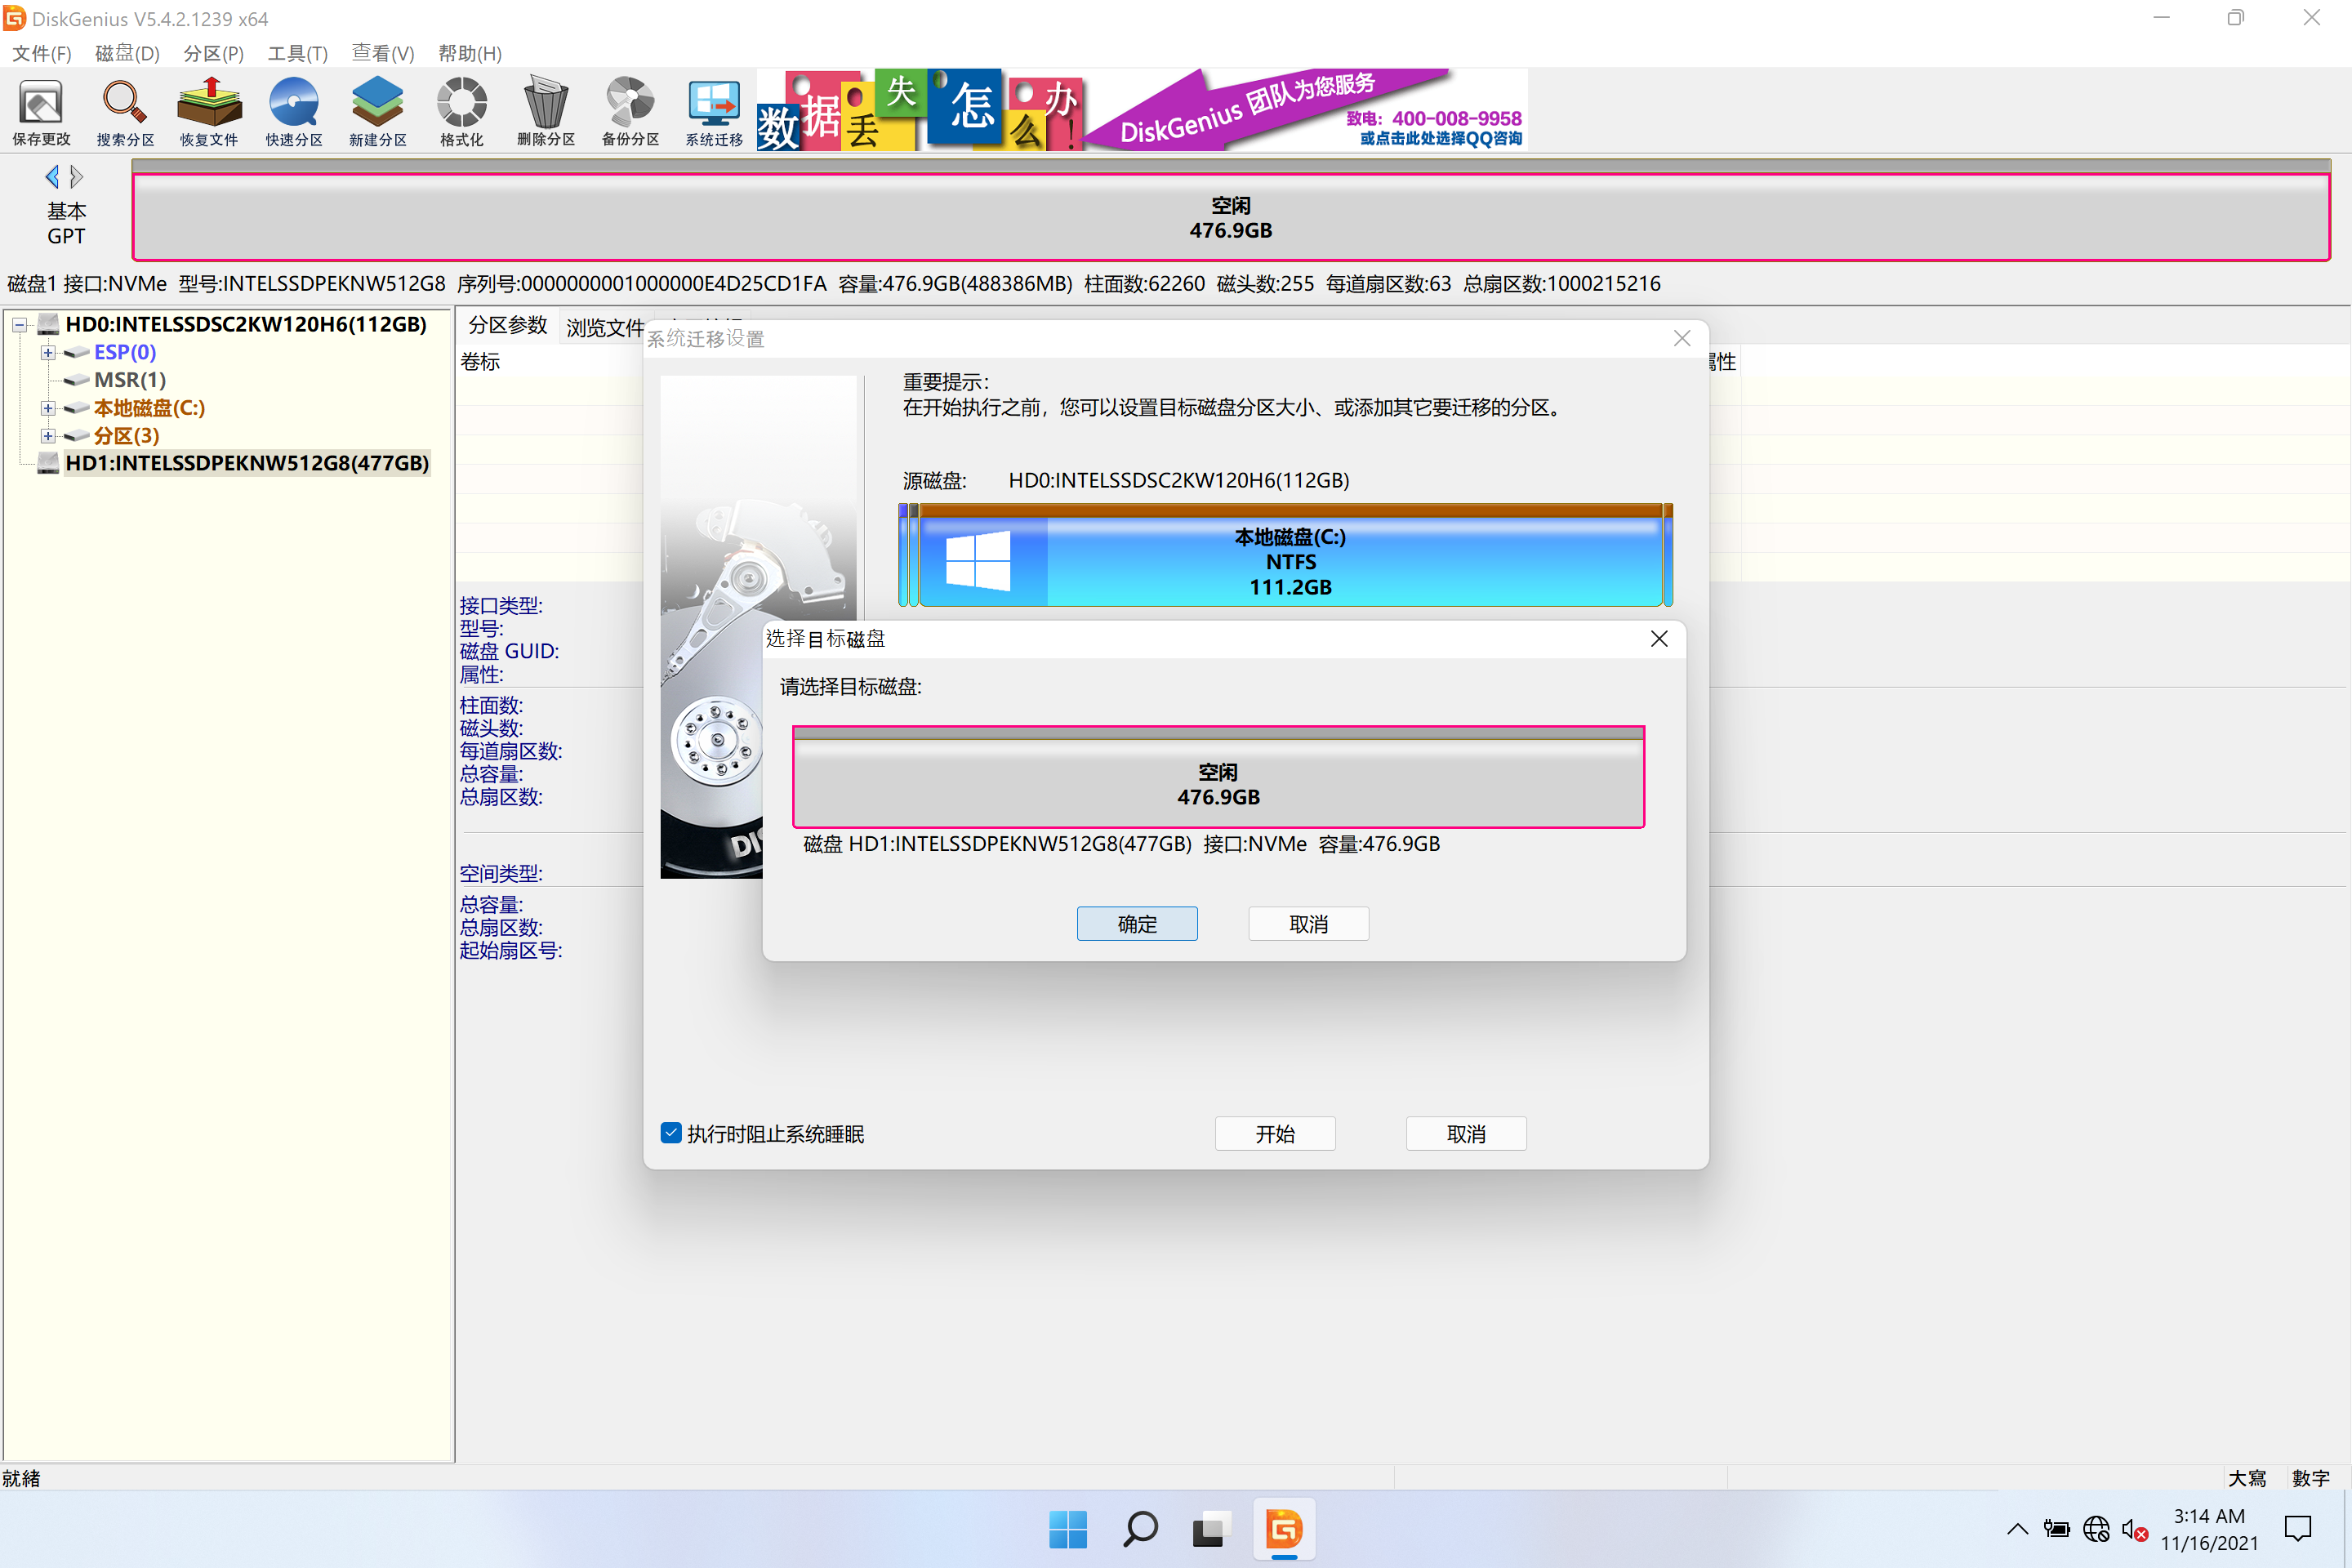This screenshot has height=1568, width=2352.
Task: Open Quick Partition (快速分区) tool
Action: pos(294,112)
